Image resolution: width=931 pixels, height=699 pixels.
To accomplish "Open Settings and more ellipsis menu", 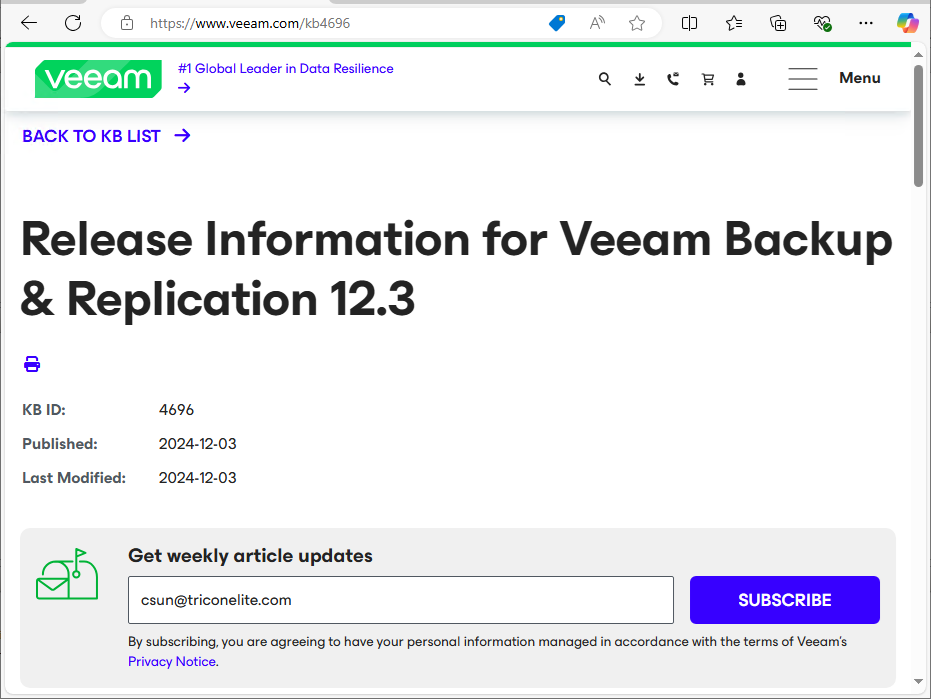I will click(866, 23).
